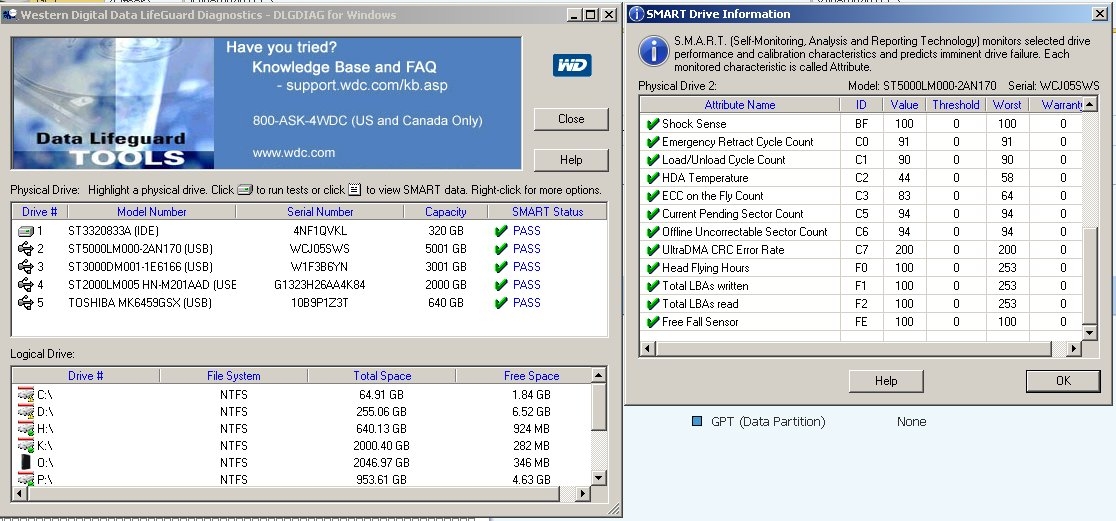Click the Worst column header

1007,105
